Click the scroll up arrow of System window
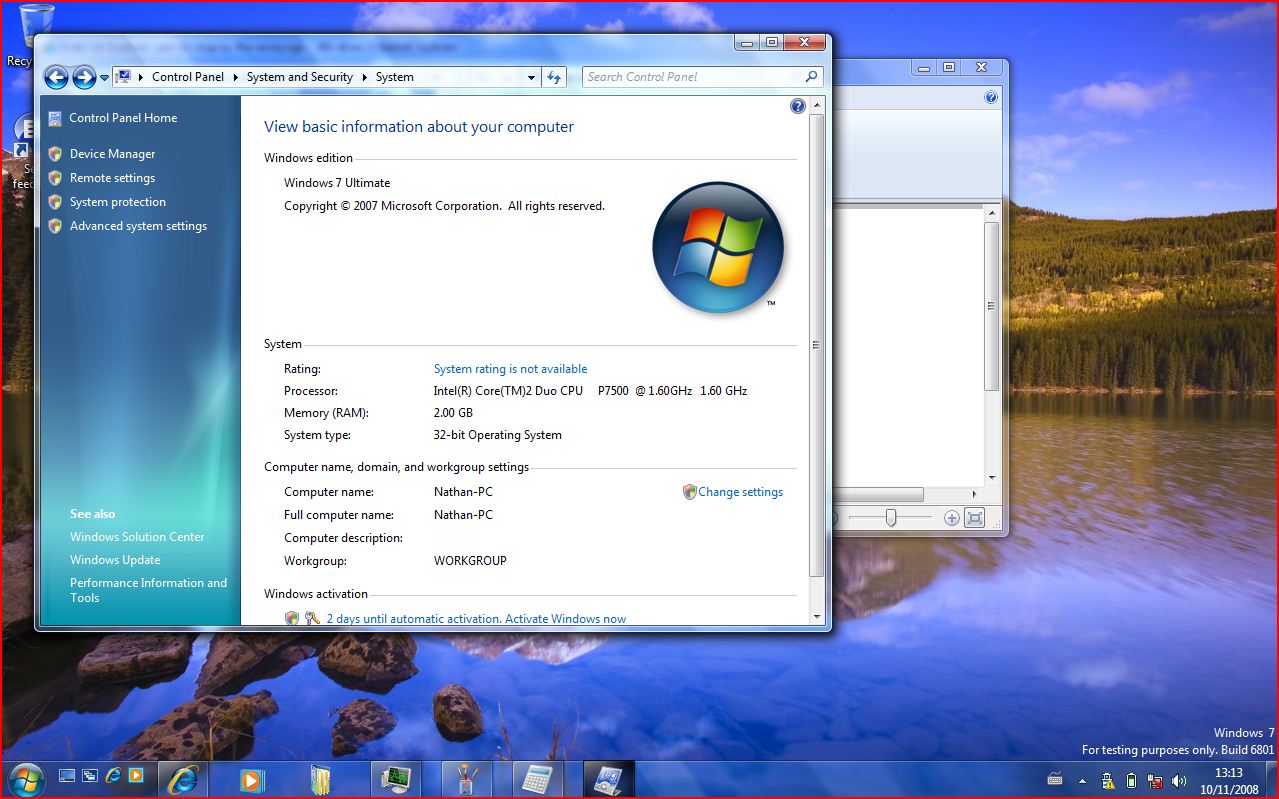Screen dimensions: 1279x799 [x=817, y=105]
